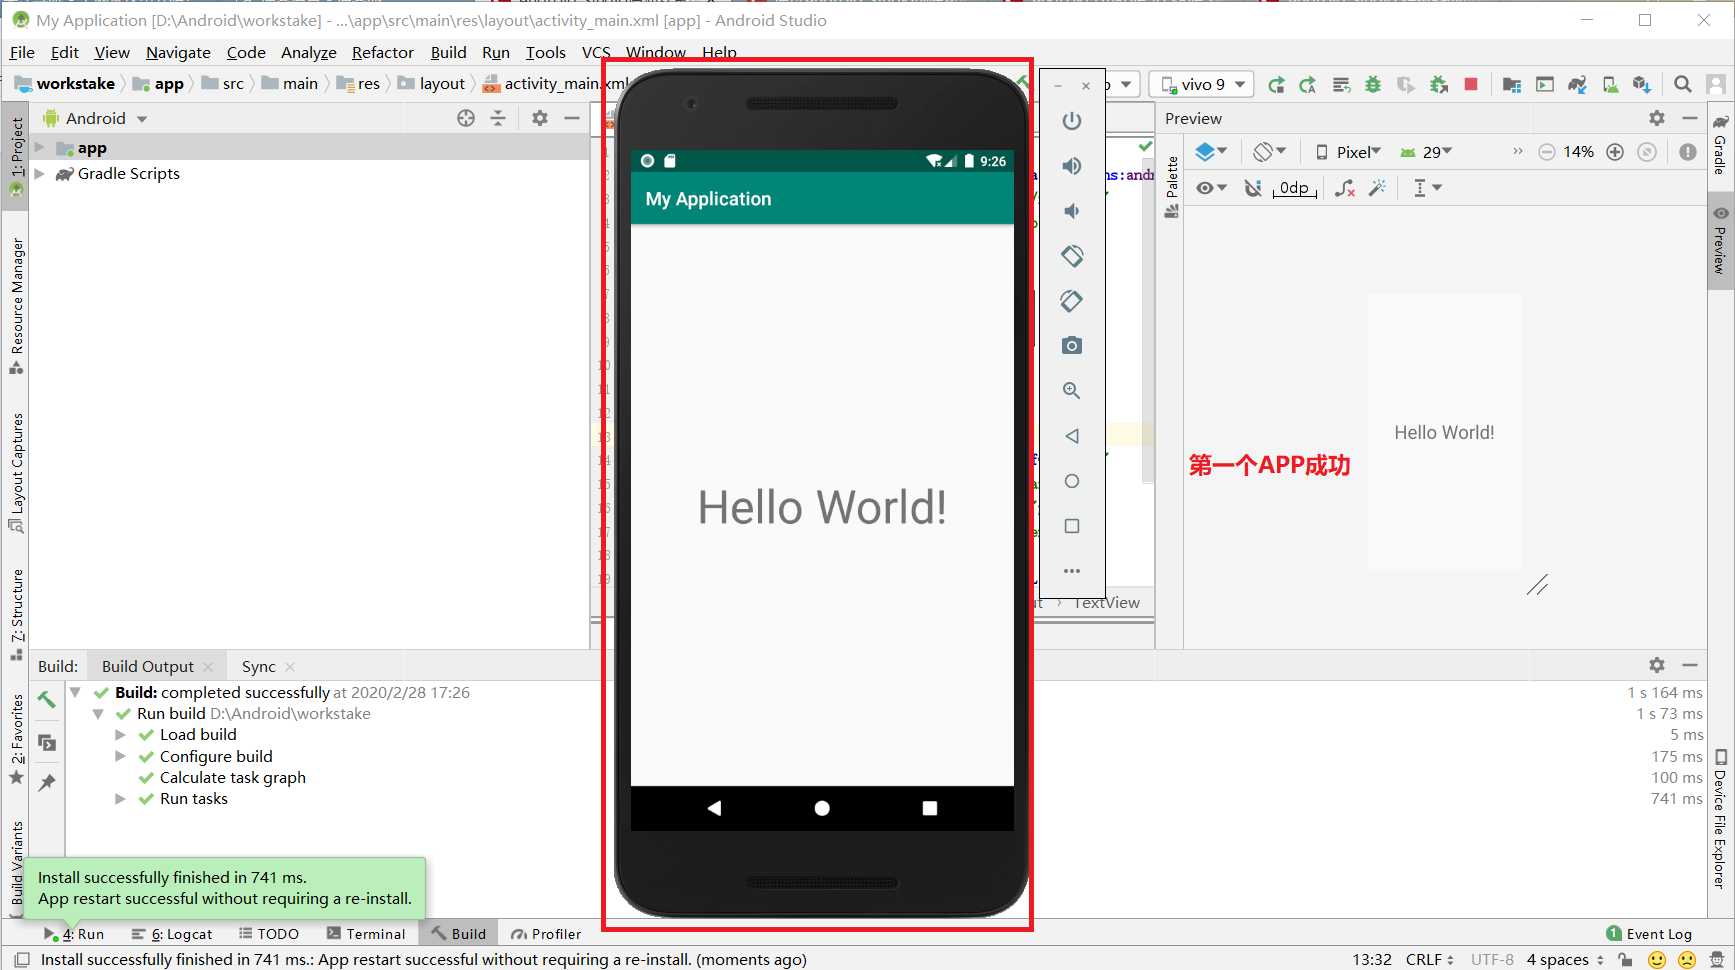Image resolution: width=1735 pixels, height=970 pixels.
Task: Click emulator sidebar Overview square
Action: pyautogui.click(x=1072, y=526)
